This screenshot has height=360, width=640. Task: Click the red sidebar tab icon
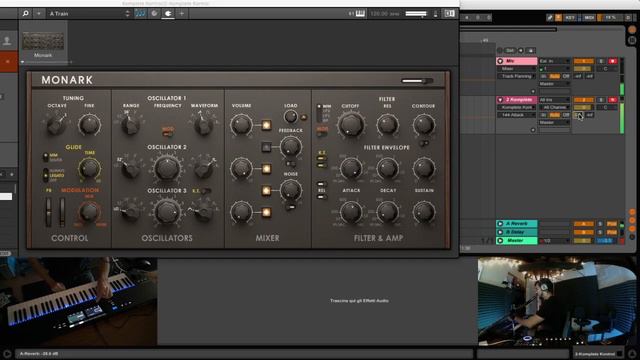pos(8,62)
